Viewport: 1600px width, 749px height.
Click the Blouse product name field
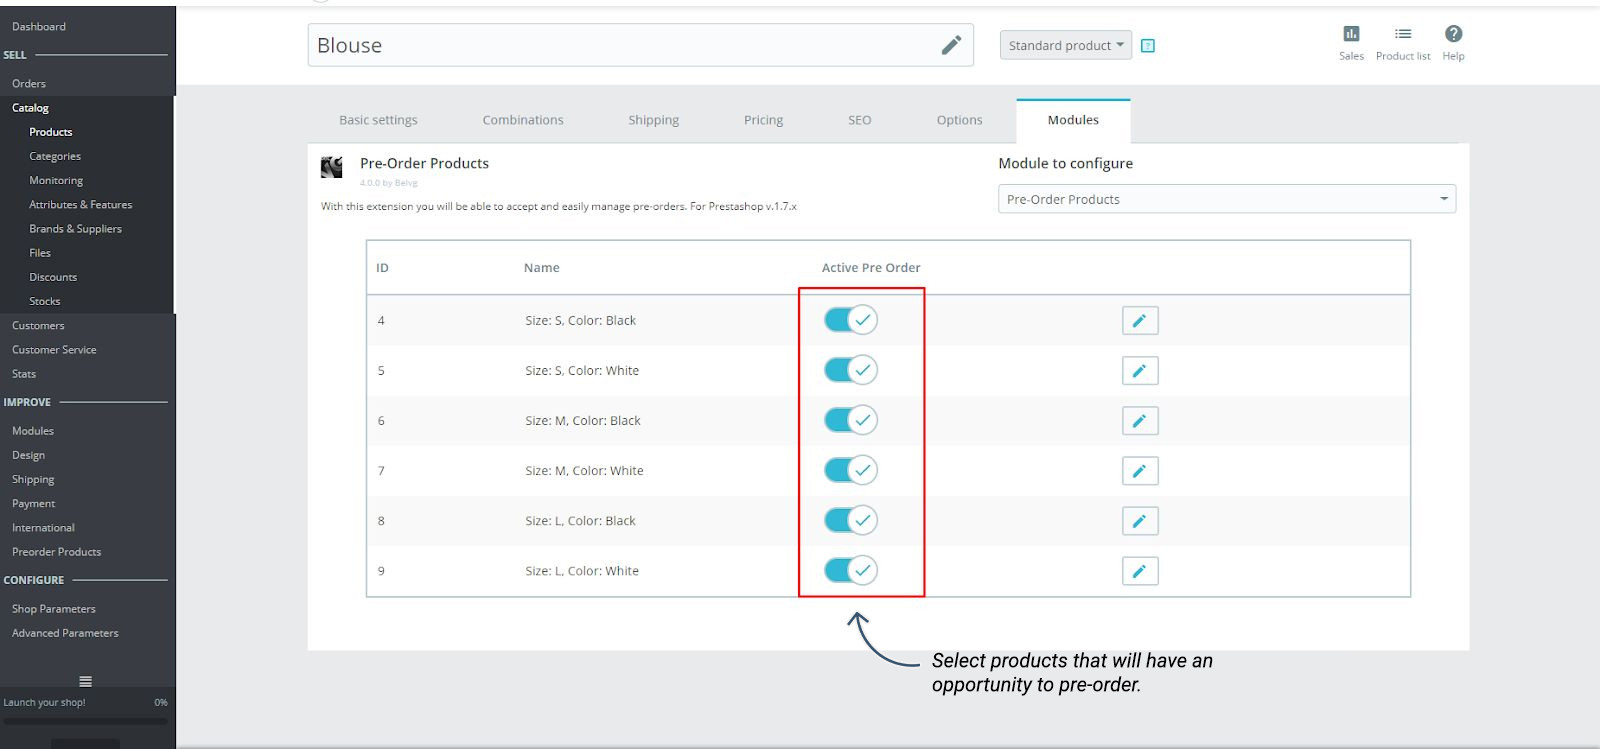(x=620, y=46)
